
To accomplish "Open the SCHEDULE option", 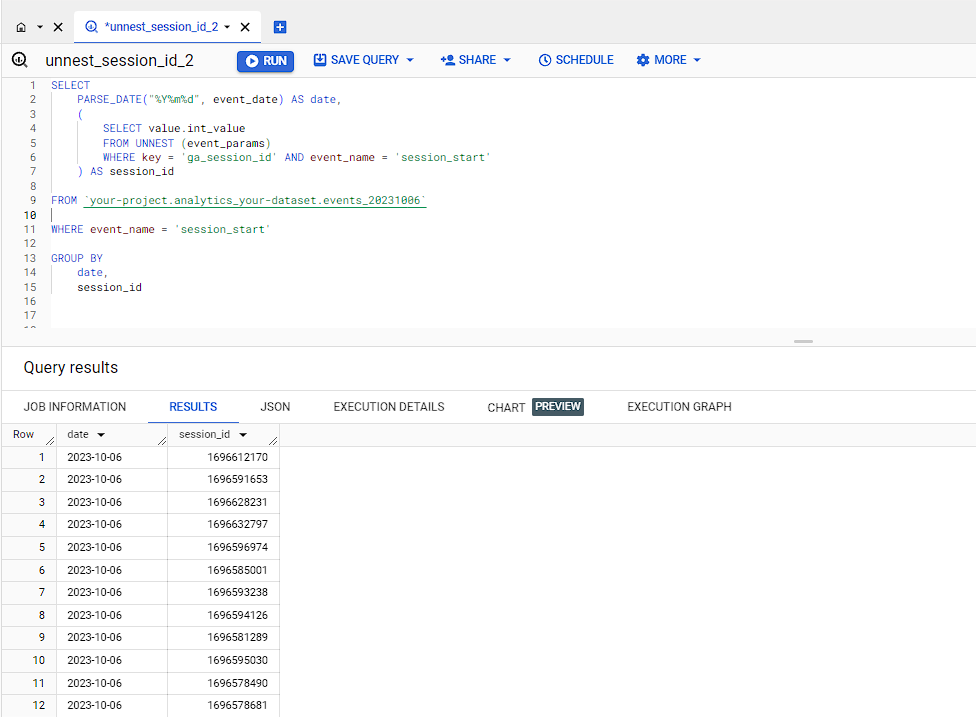I will point(576,60).
